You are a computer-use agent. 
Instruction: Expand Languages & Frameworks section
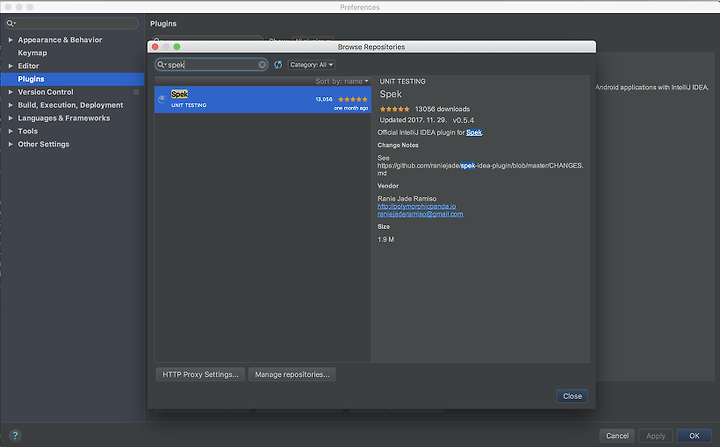click(11, 118)
